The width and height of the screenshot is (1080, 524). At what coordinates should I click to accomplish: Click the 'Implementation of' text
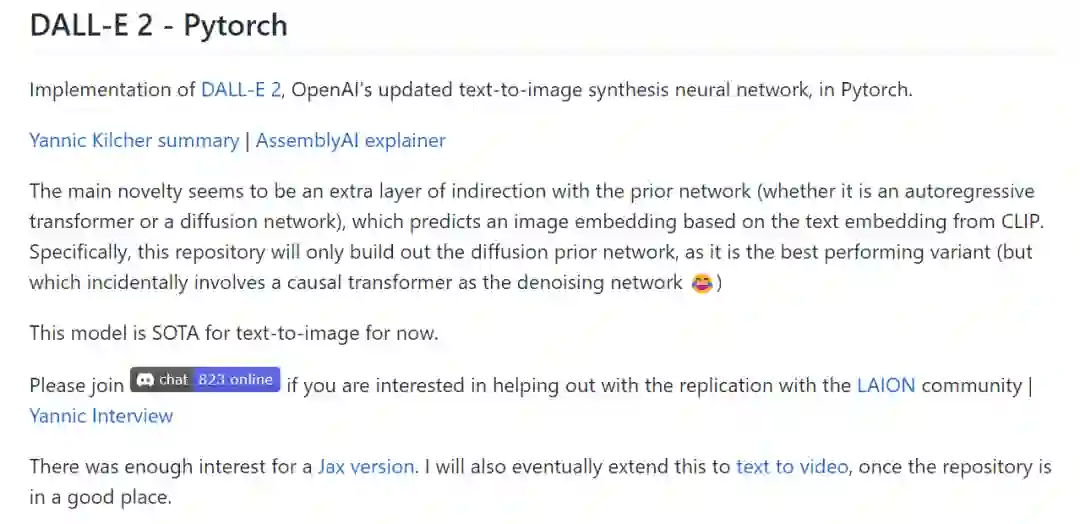112,89
